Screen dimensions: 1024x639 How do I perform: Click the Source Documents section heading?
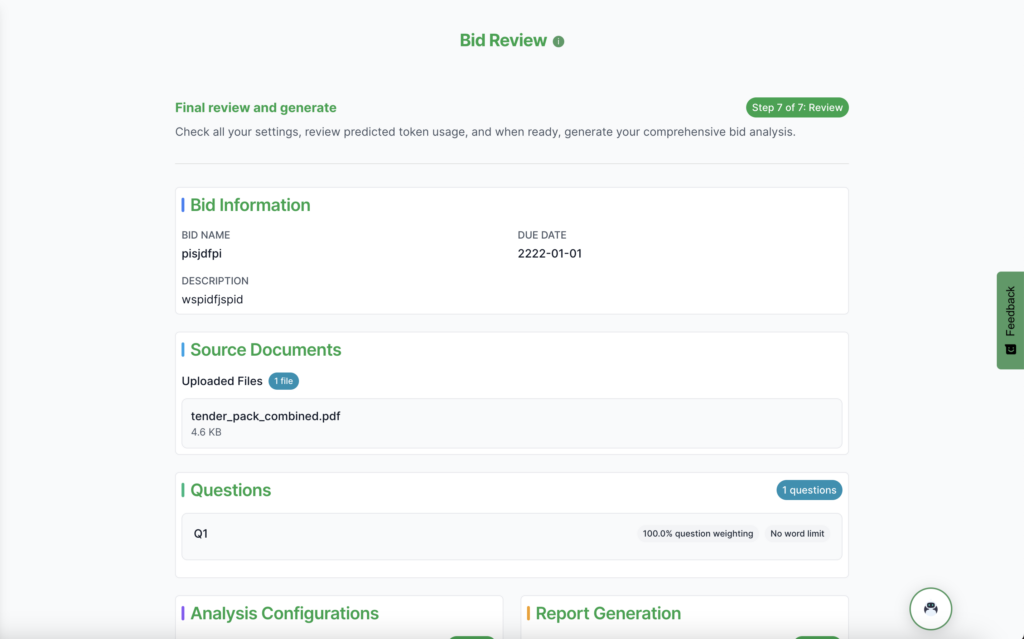265,350
